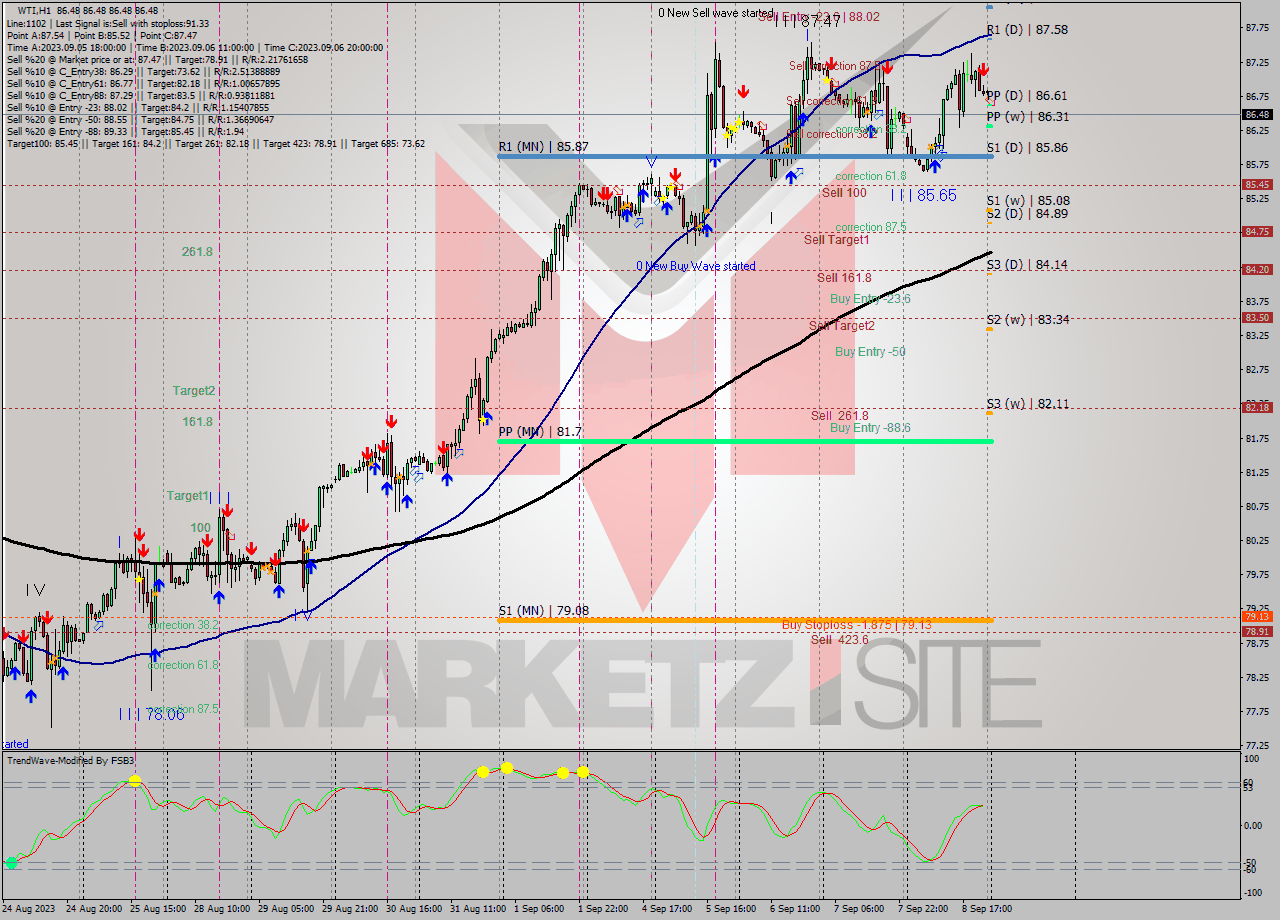1280x920 pixels.
Task: Select the green 261.8 extension label
Action: tap(197, 252)
